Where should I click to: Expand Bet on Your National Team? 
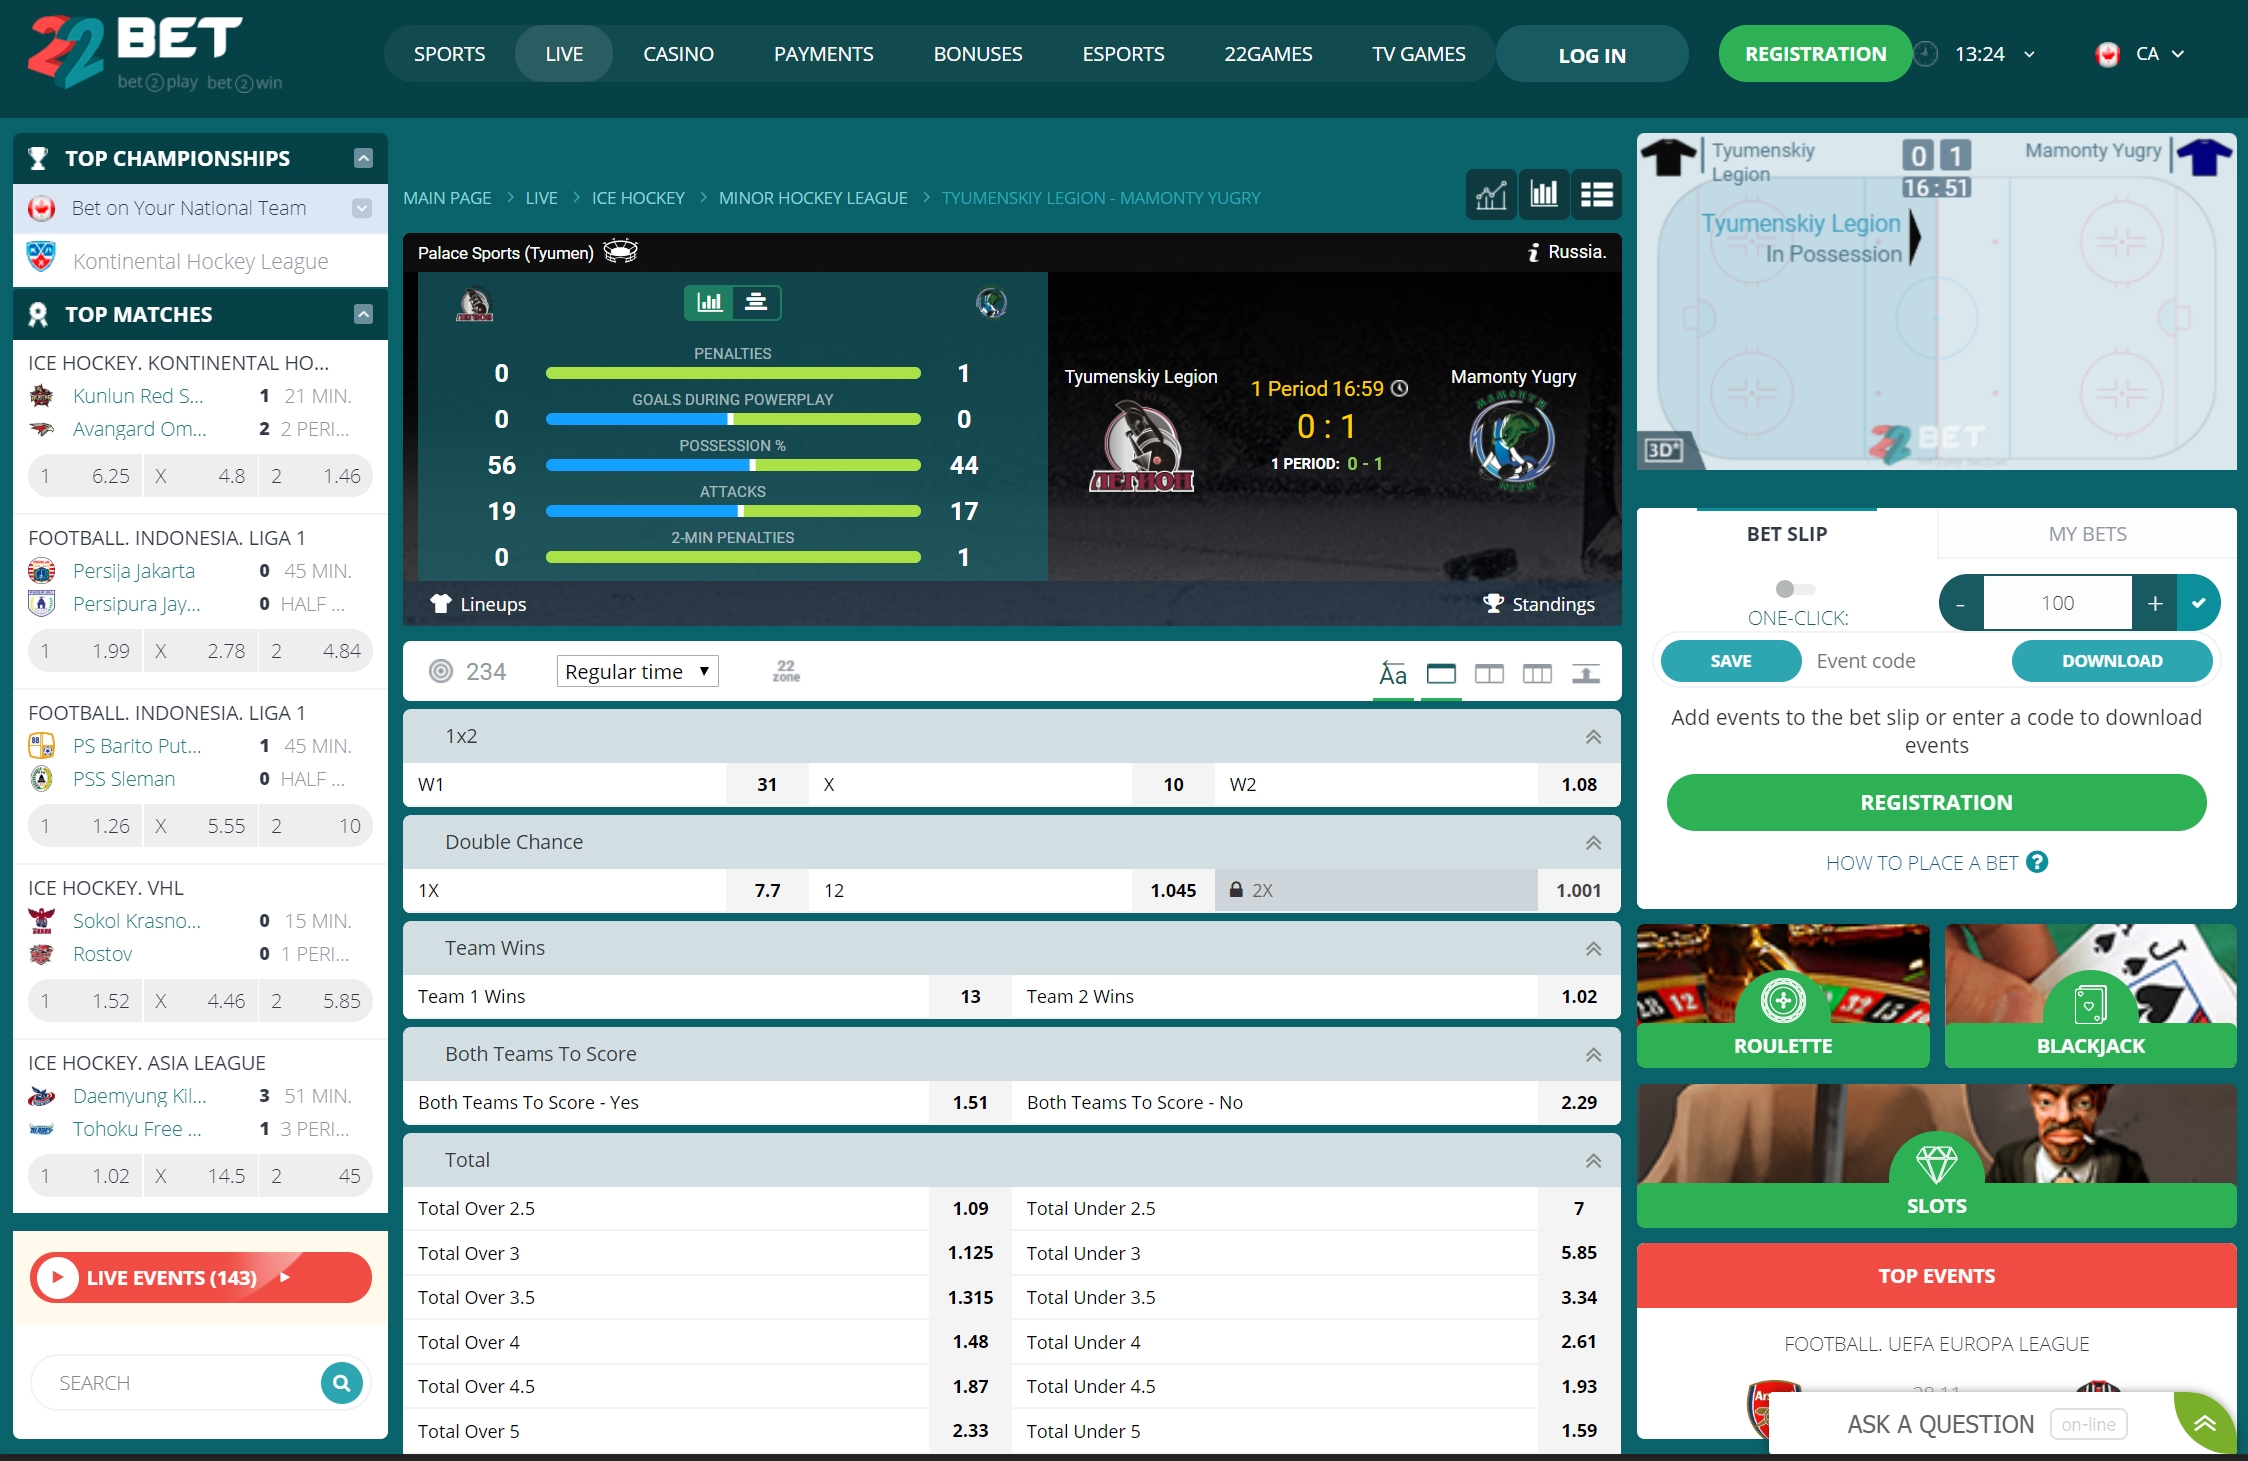point(362,208)
